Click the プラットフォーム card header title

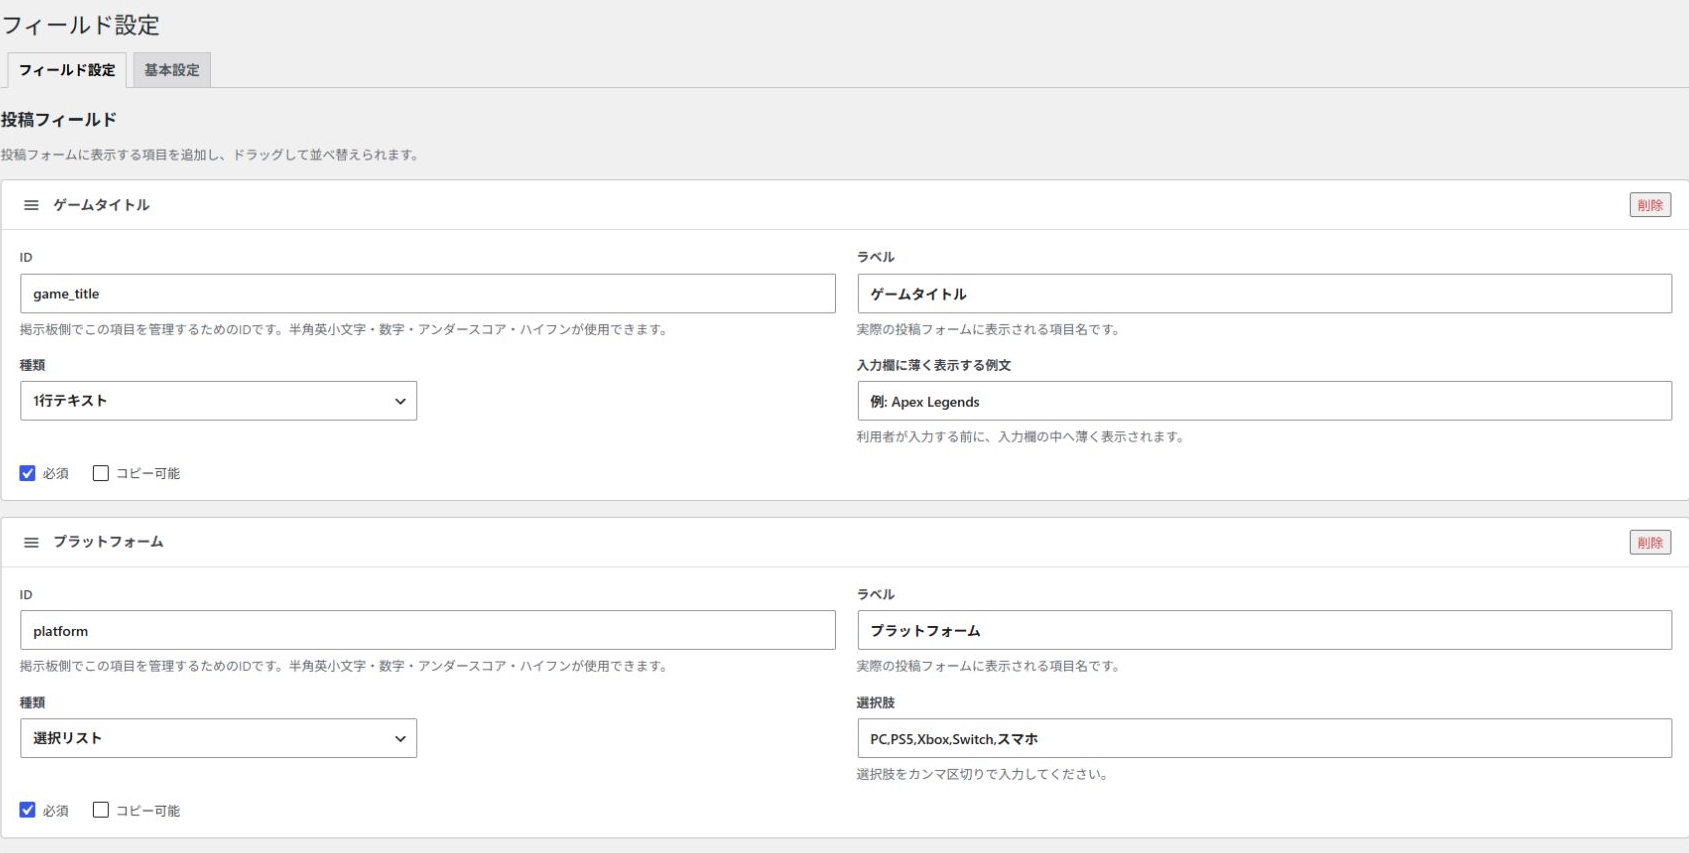tap(108, 542)
